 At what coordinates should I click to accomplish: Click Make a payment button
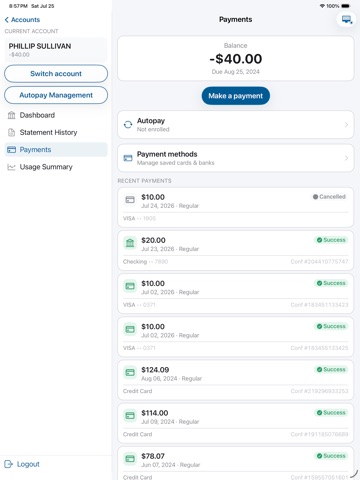tap(236, 96)
